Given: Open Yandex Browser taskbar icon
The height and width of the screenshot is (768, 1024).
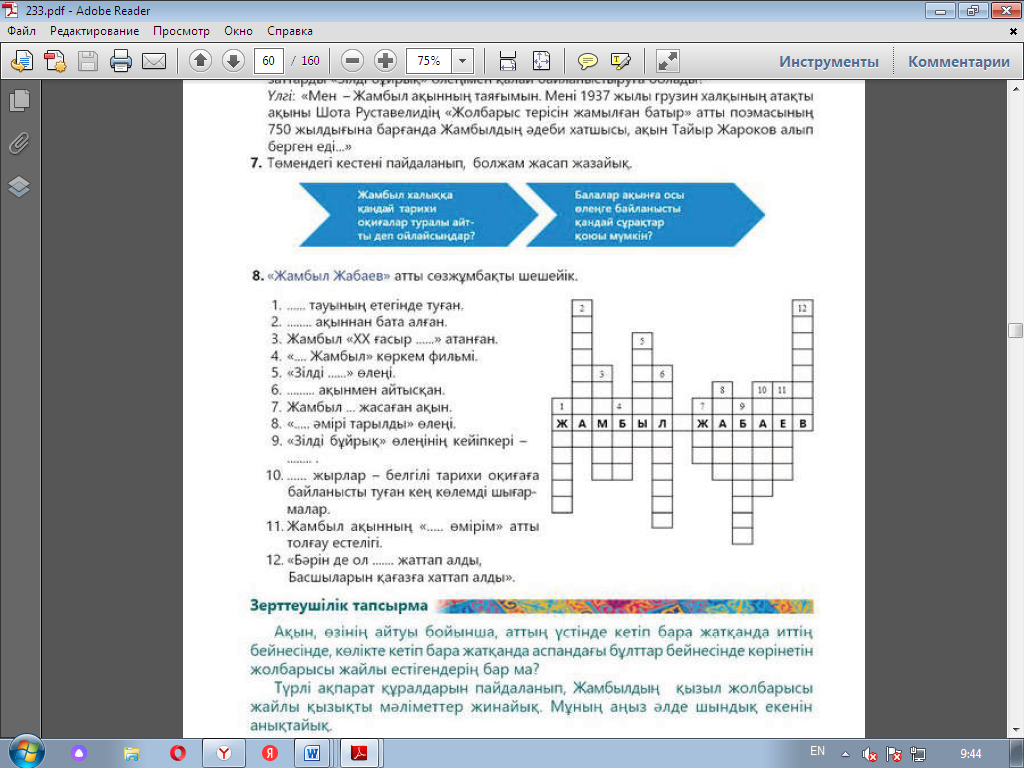Looking at the screenshot, I should click(x=224, y=753).
